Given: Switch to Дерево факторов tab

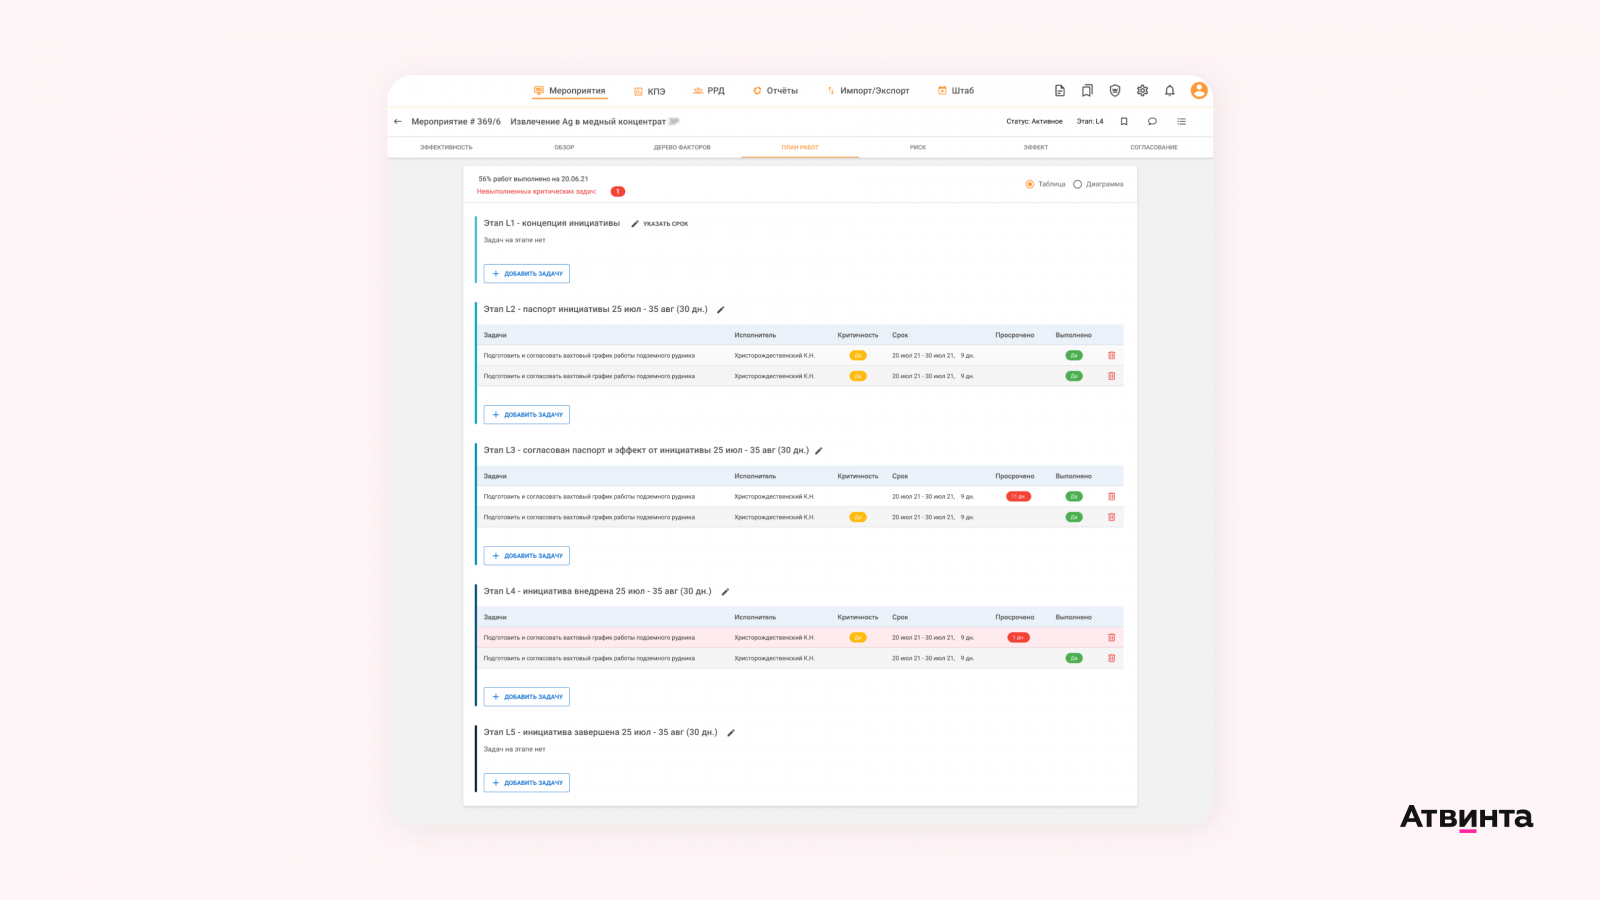Looking at the screenshot, I should (x=682, y=148).
